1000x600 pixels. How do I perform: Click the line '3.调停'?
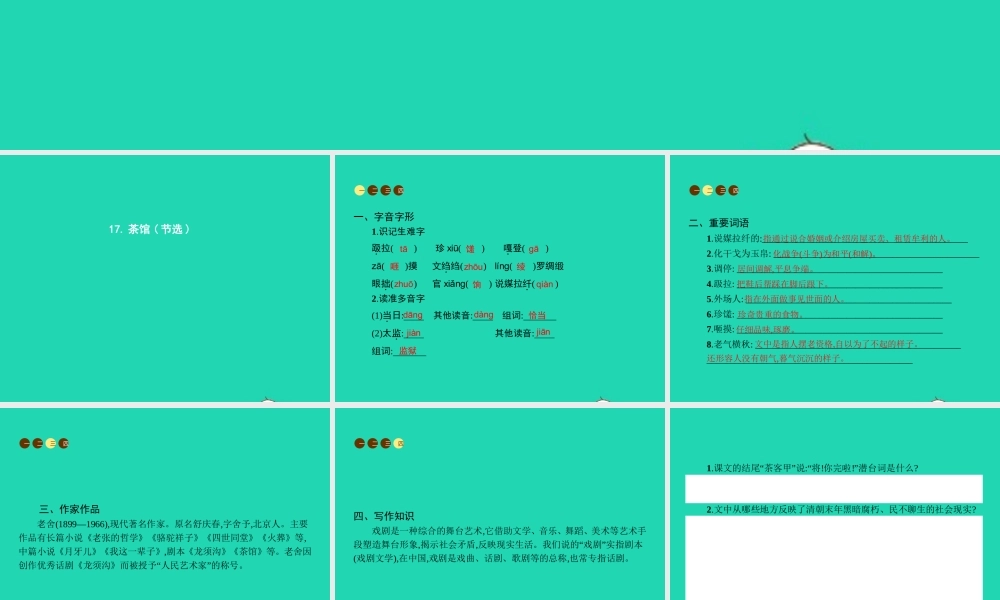point(824,268)
